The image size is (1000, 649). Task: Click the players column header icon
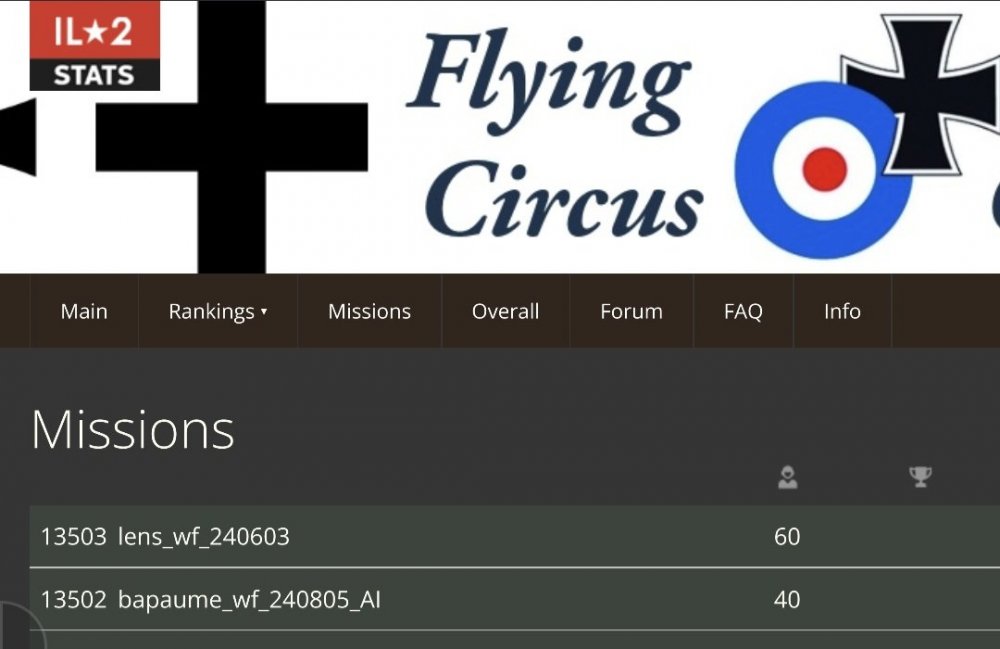click(788, 478)
